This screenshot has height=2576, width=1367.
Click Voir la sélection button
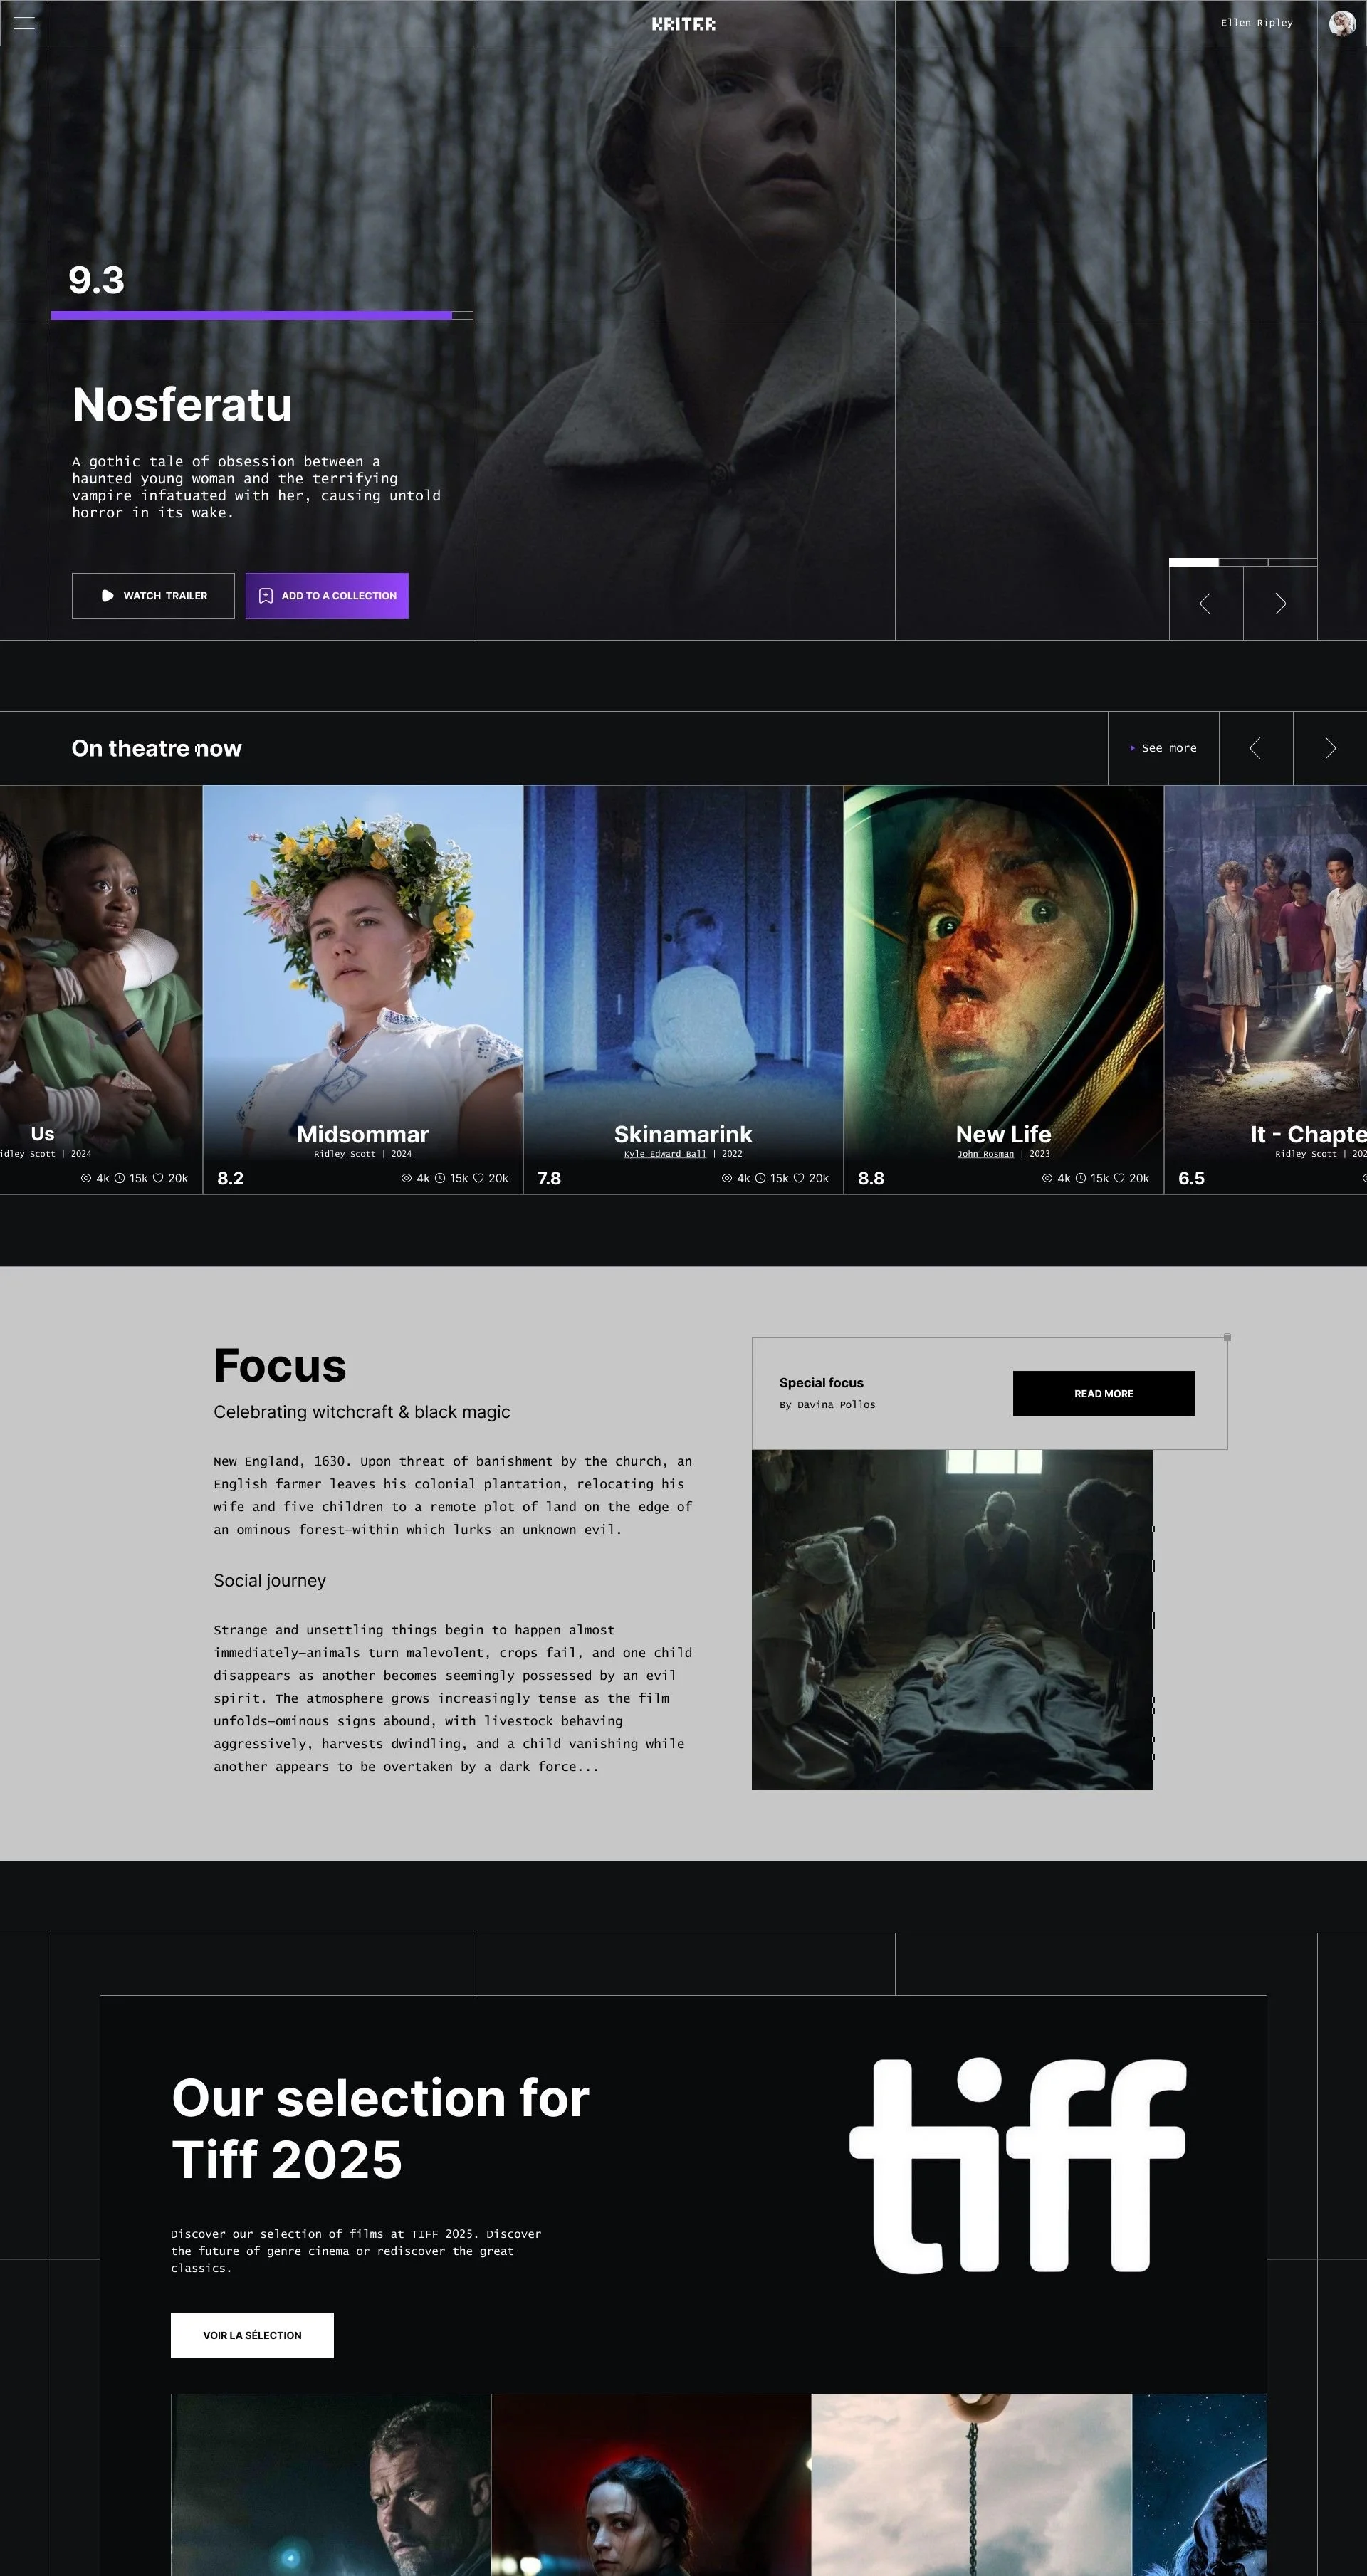tap(252, 2335)
